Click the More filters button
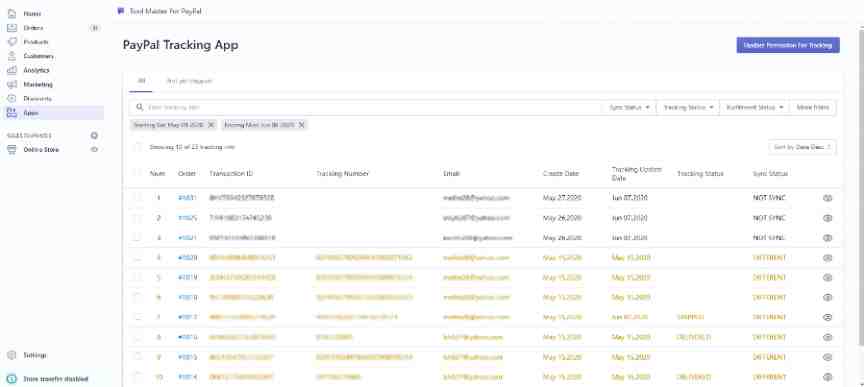Image resolution: width=864 pixels, height=387 pixels. click(x=813, y=108)
